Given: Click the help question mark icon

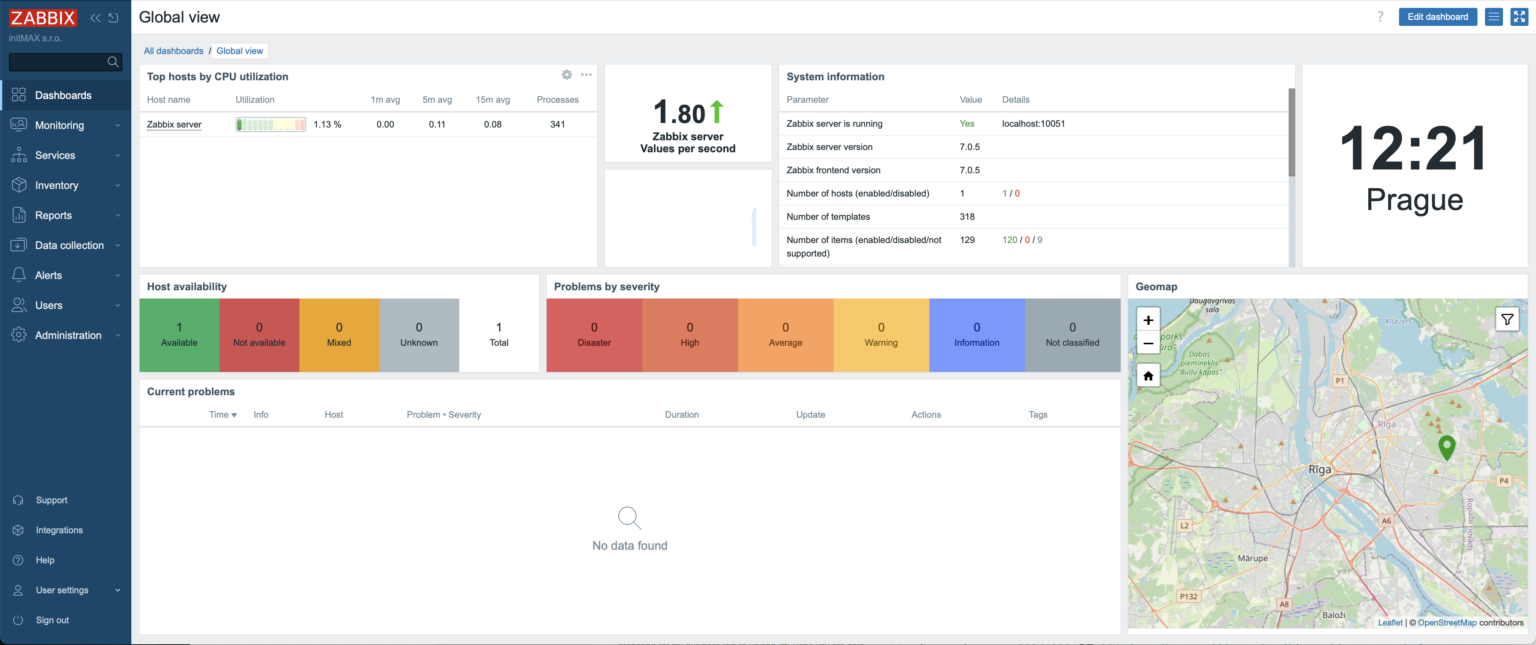Looking at the screenshot, I should 1380,16.
